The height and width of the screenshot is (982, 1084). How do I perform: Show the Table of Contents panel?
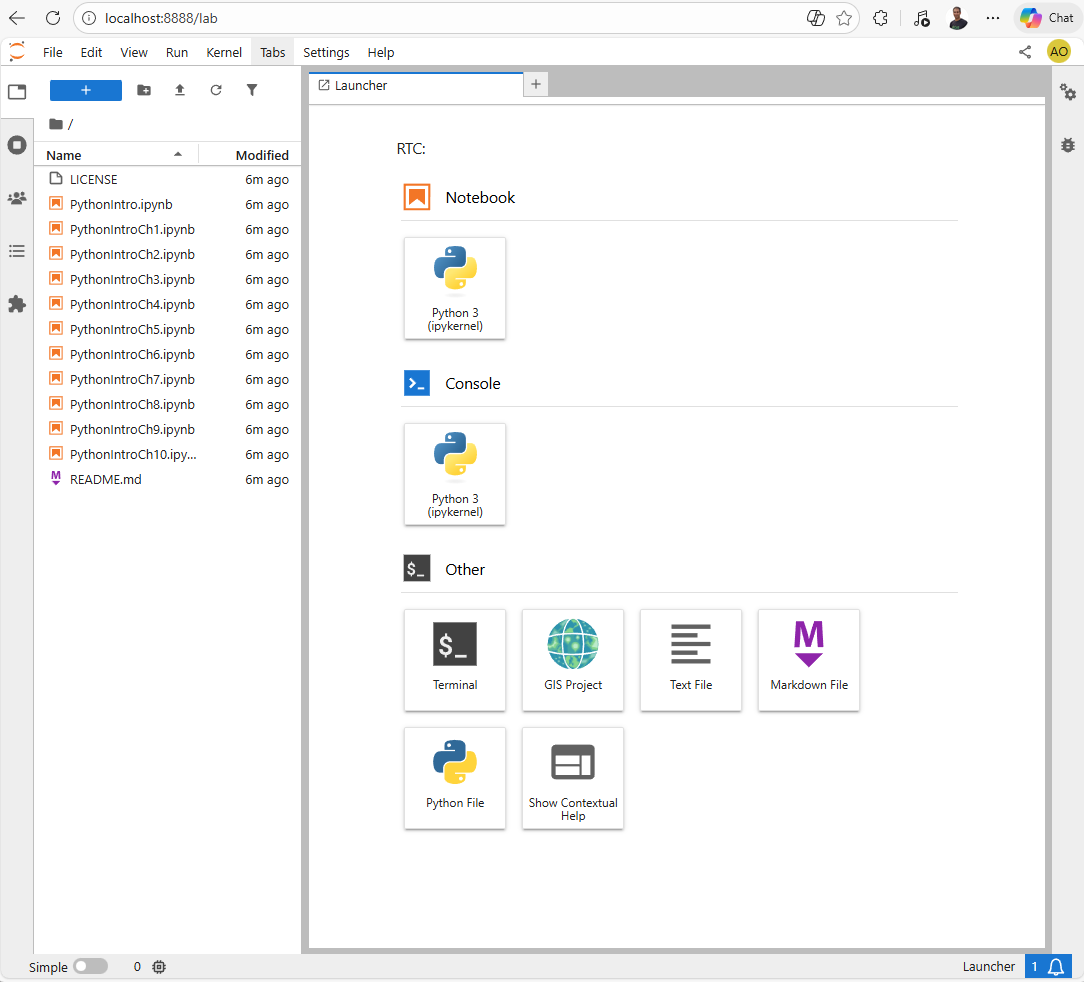pos(17,251)
